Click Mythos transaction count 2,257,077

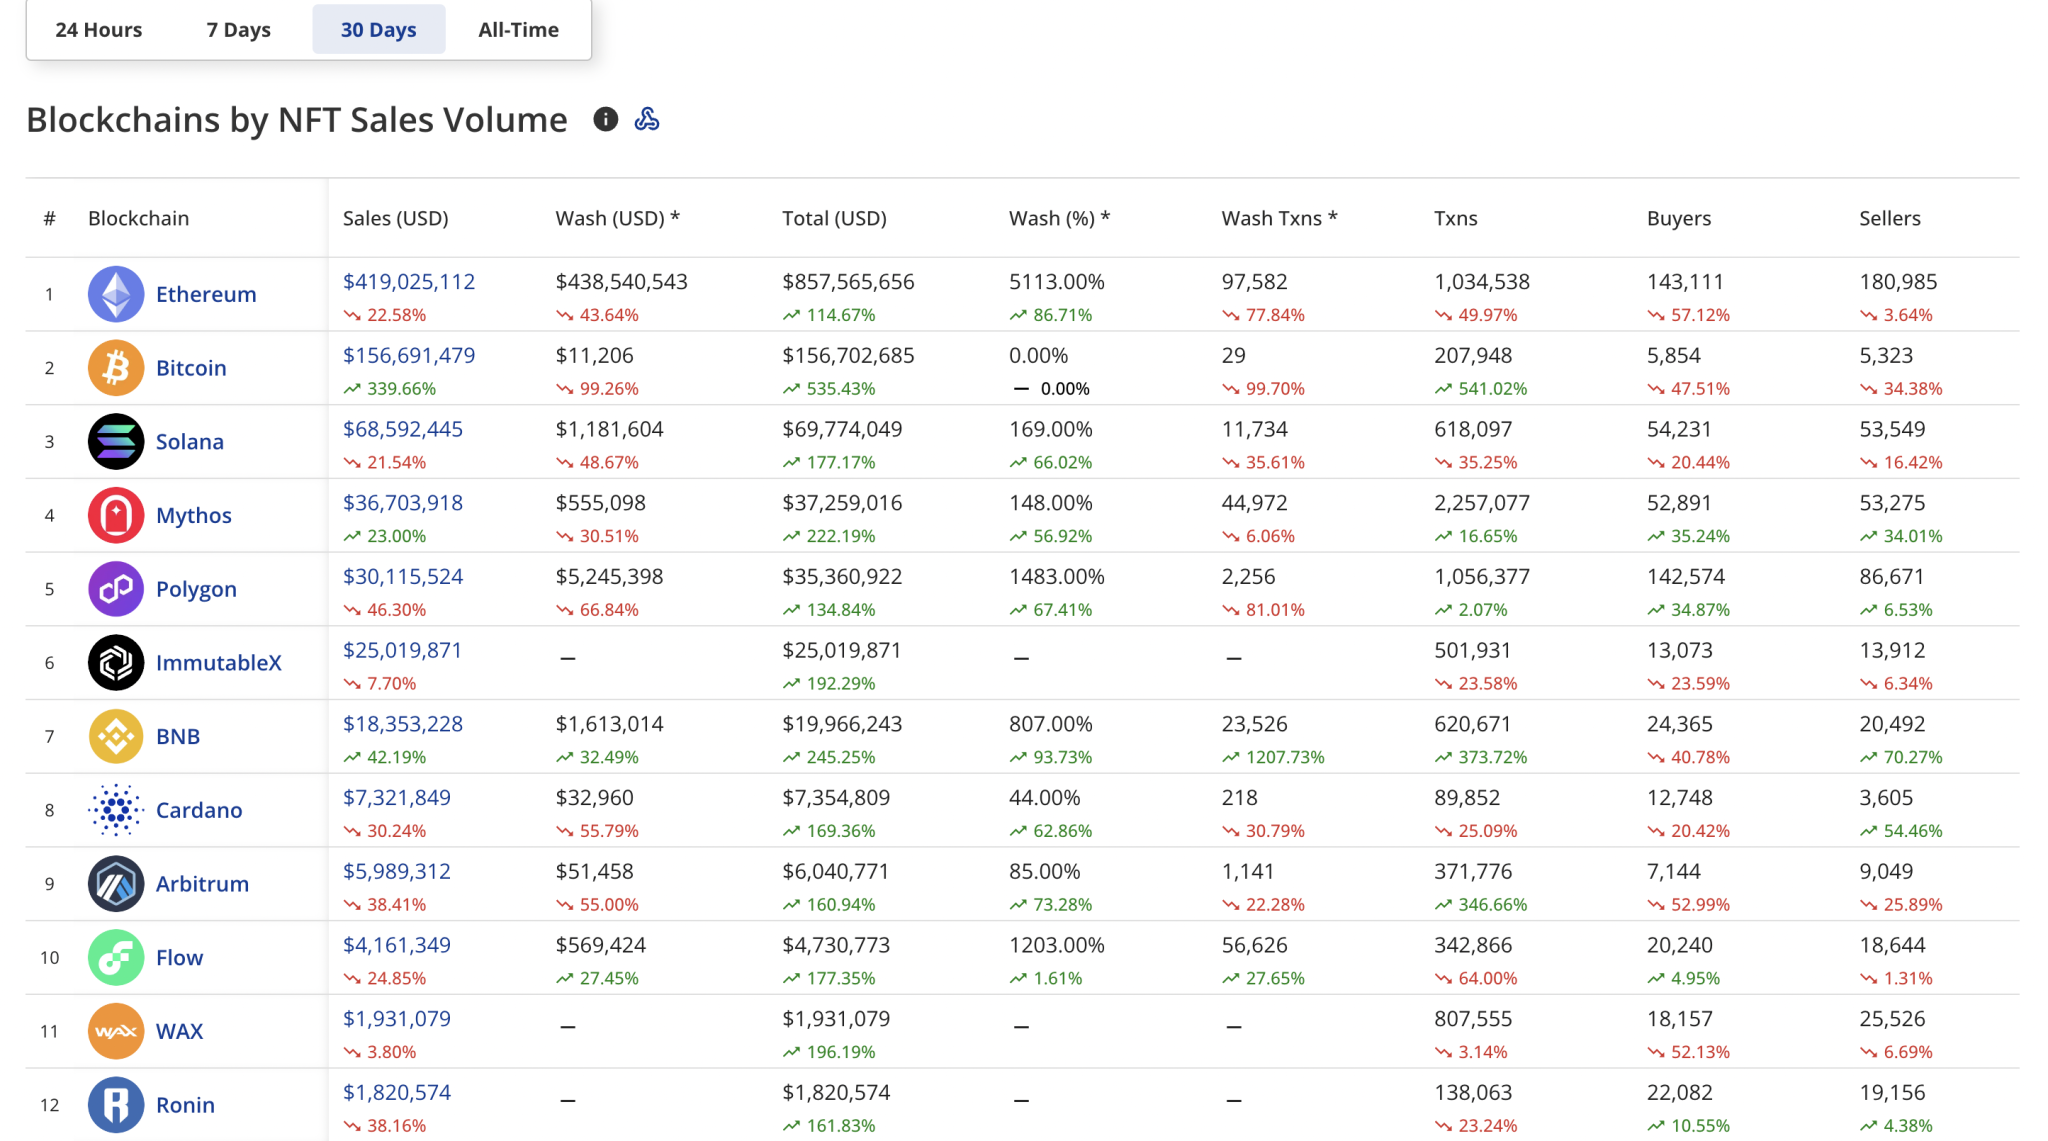1482,503
